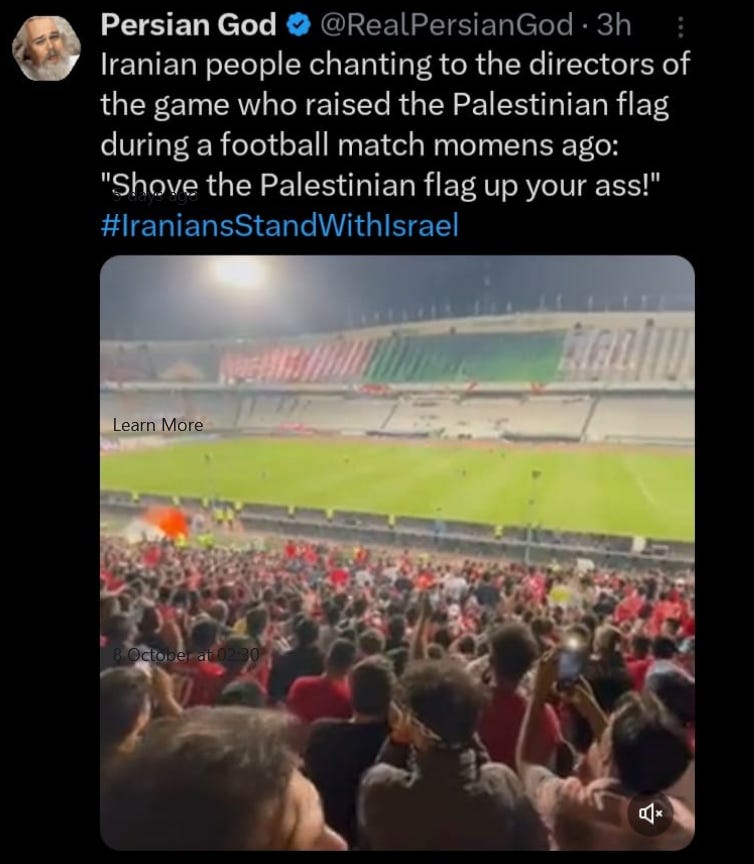Open the tweet's three-dot more menu
Image resolution: width=754 pixels, height=864 pixels.
[681, 26]
